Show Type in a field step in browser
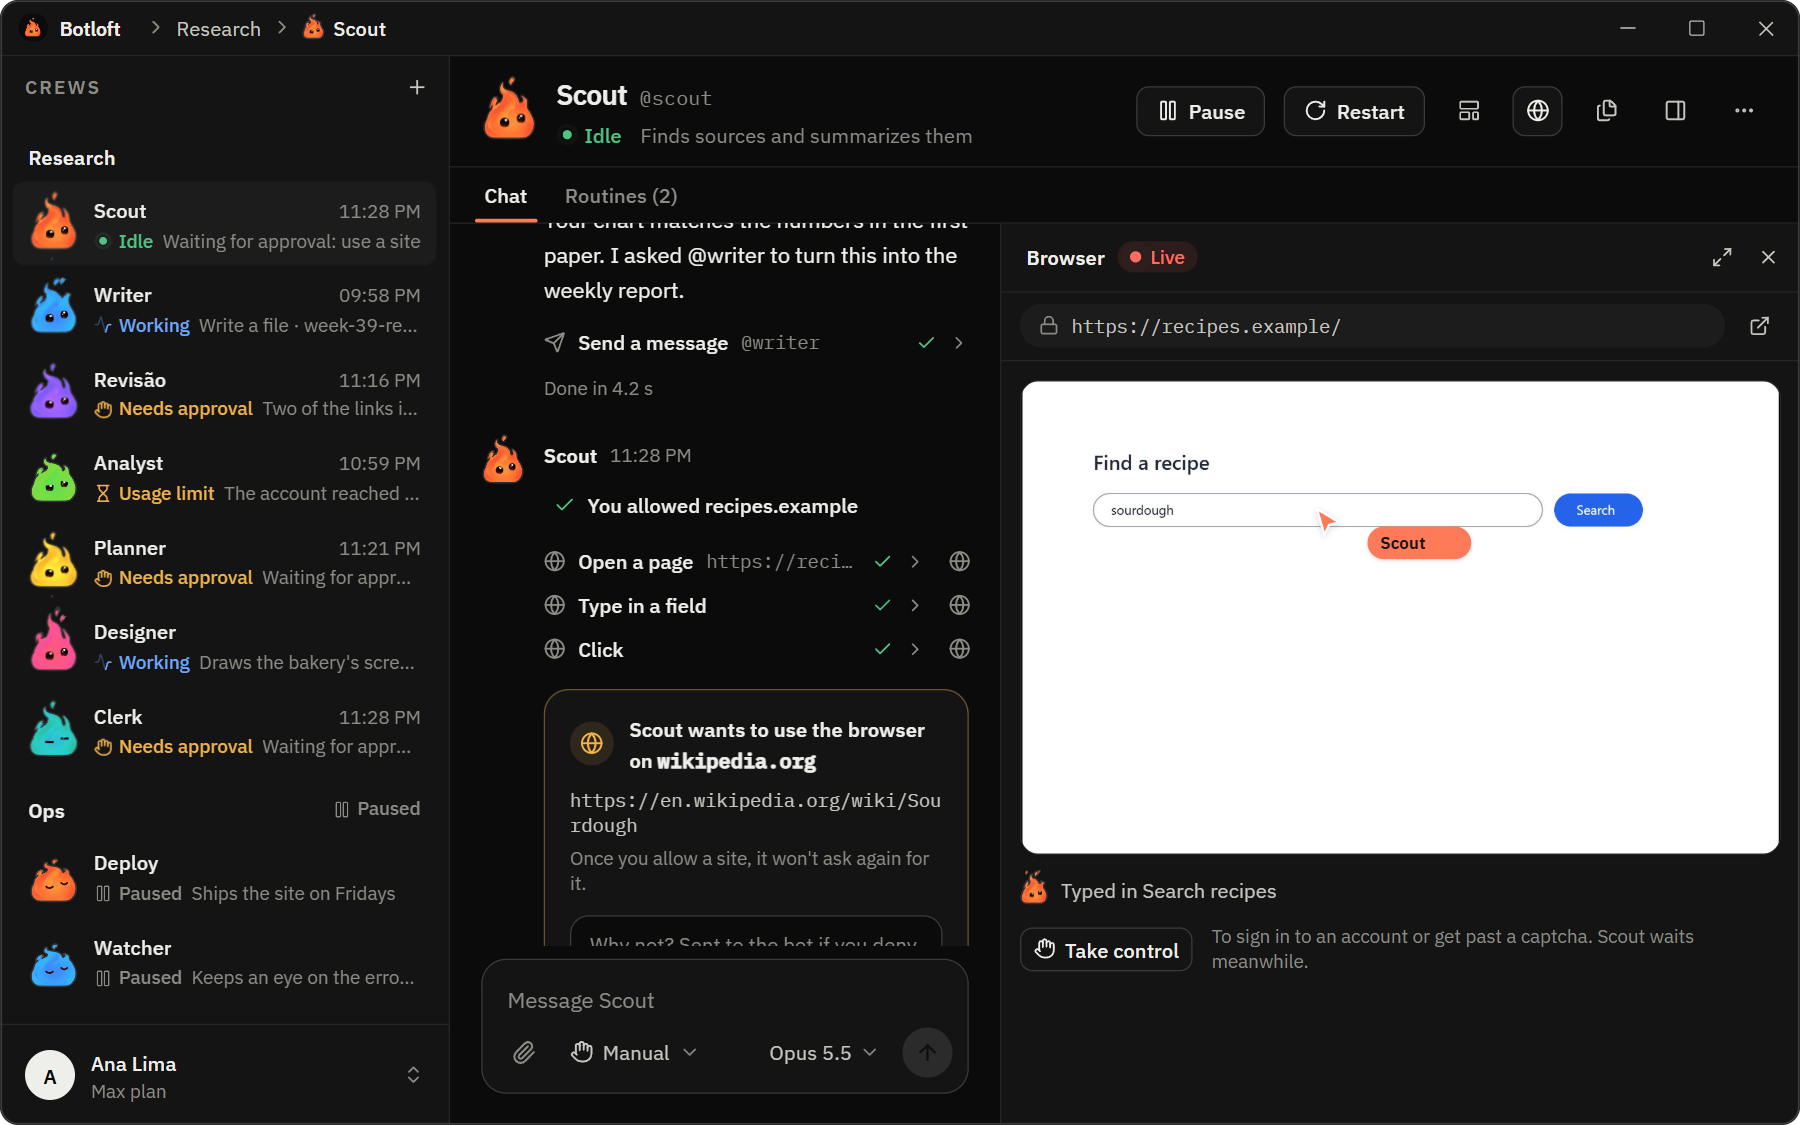 coord(960,605)
